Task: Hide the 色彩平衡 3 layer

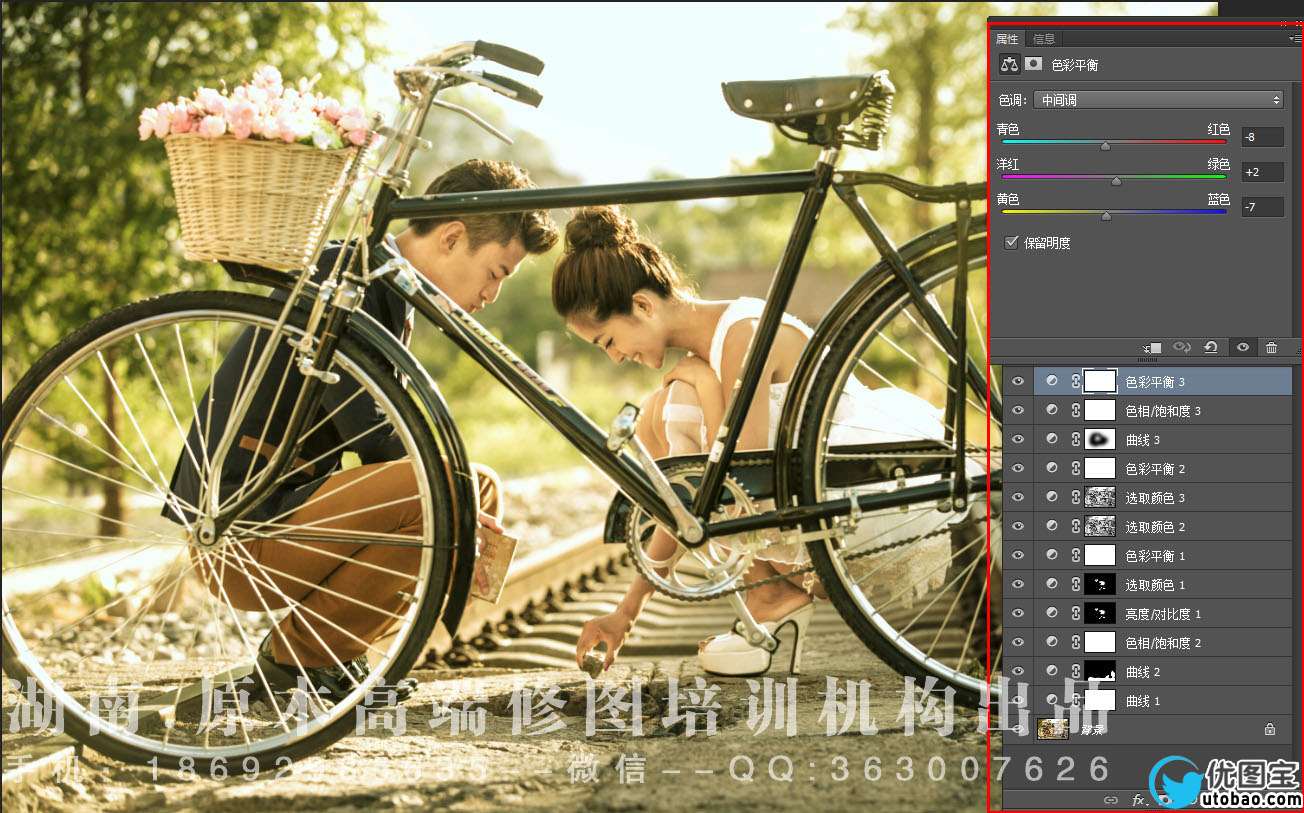Action: [x=1018, y=381]
